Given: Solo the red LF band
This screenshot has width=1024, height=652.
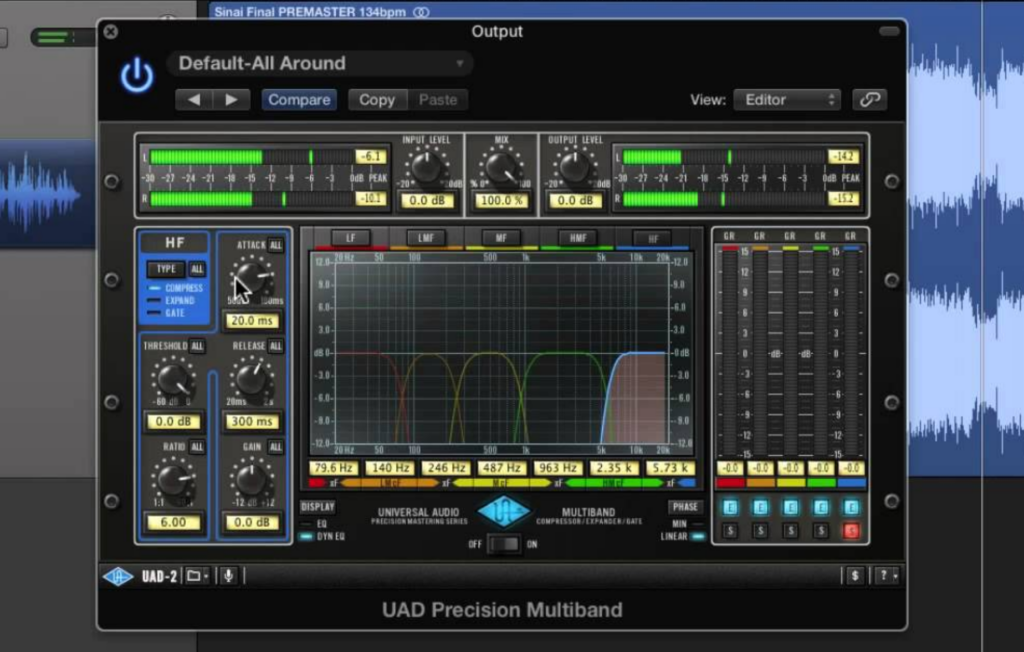Looking at the screenshot, I should [x=730, y=530].
